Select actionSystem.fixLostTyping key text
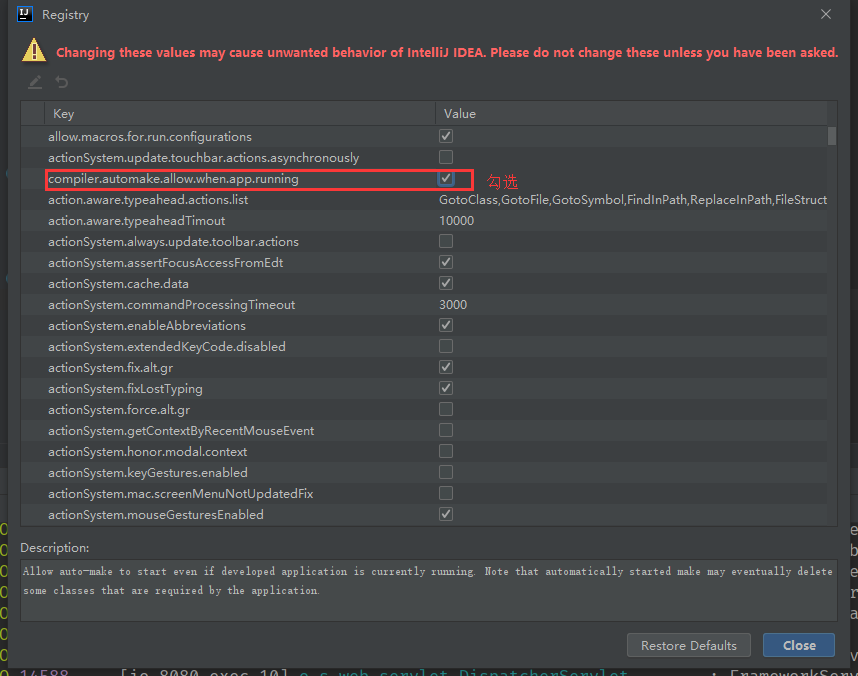 click(x=125, y=389)
